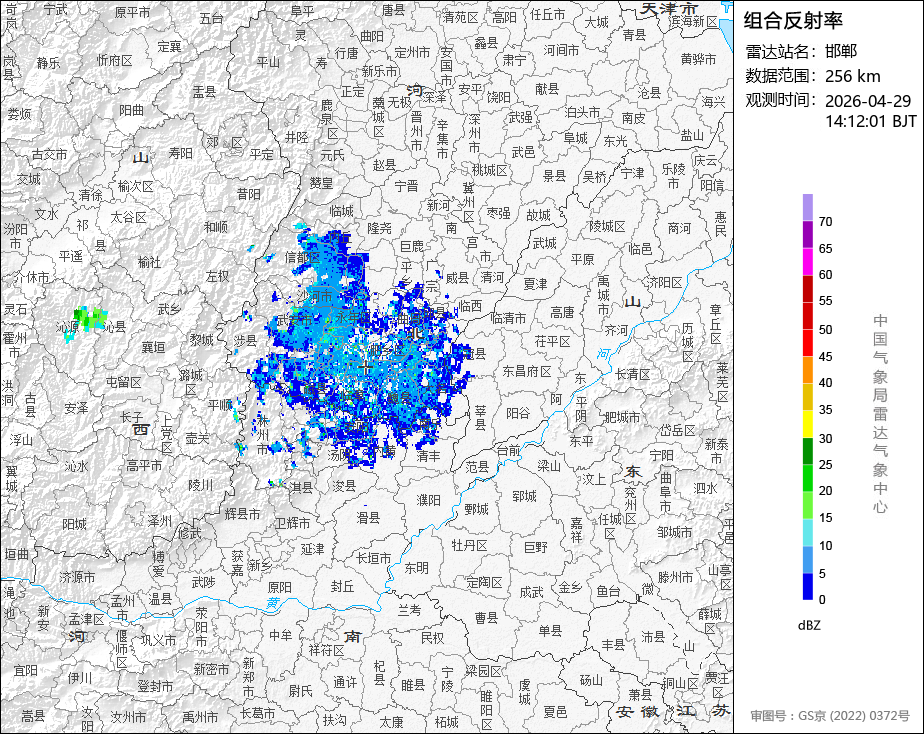
Task: Select the 肥城市 label
Action: 622,417
